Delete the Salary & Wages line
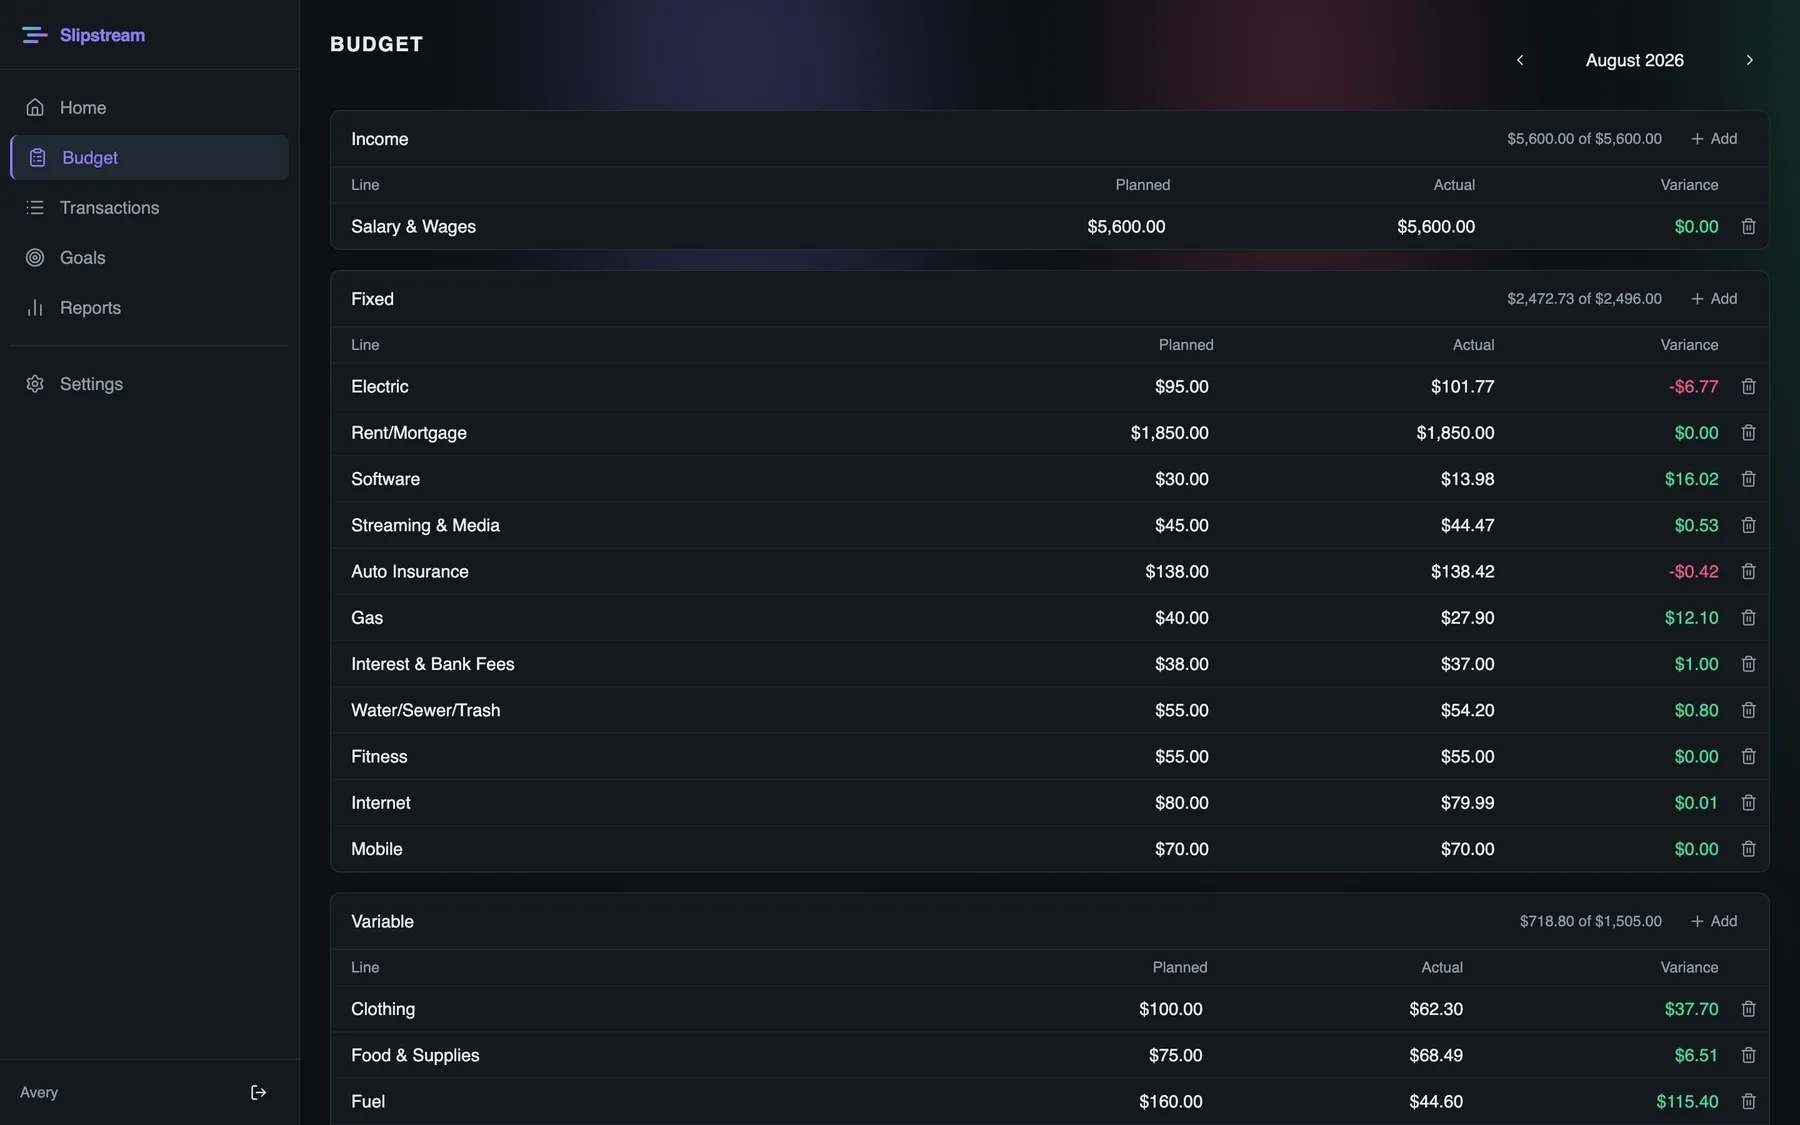 pos(1748,227)
